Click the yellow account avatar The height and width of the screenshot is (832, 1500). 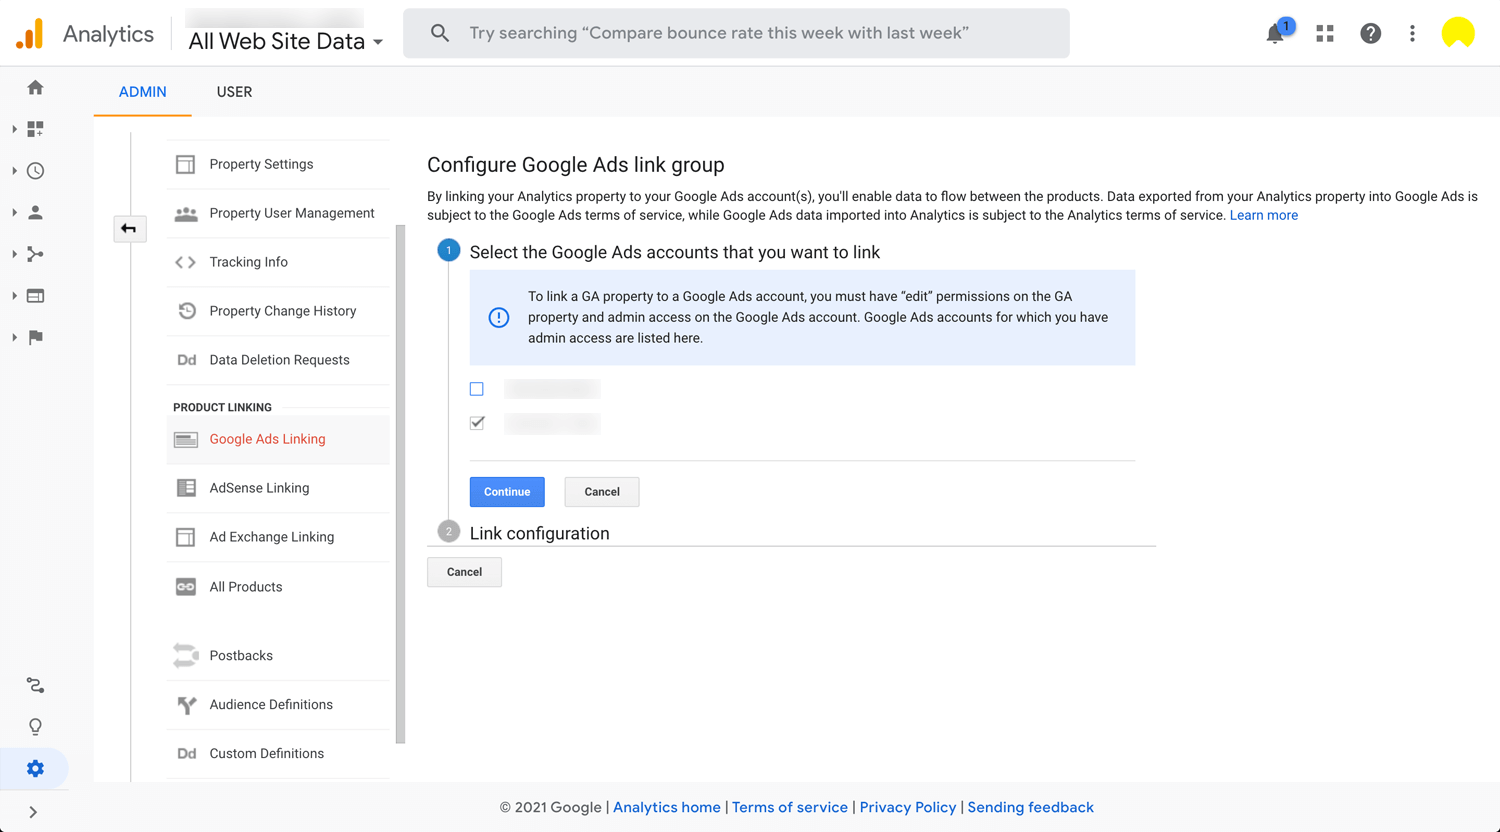click(1458, 33)
